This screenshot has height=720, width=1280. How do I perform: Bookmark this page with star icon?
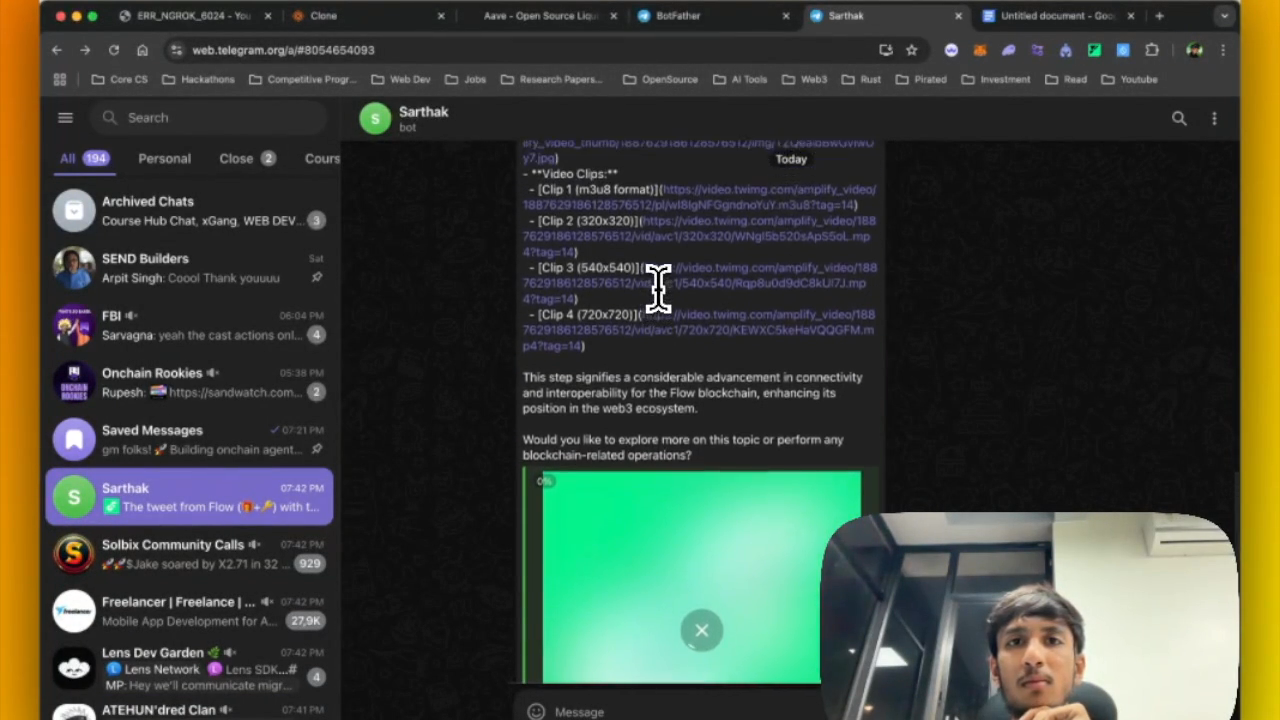coord(911,50)
